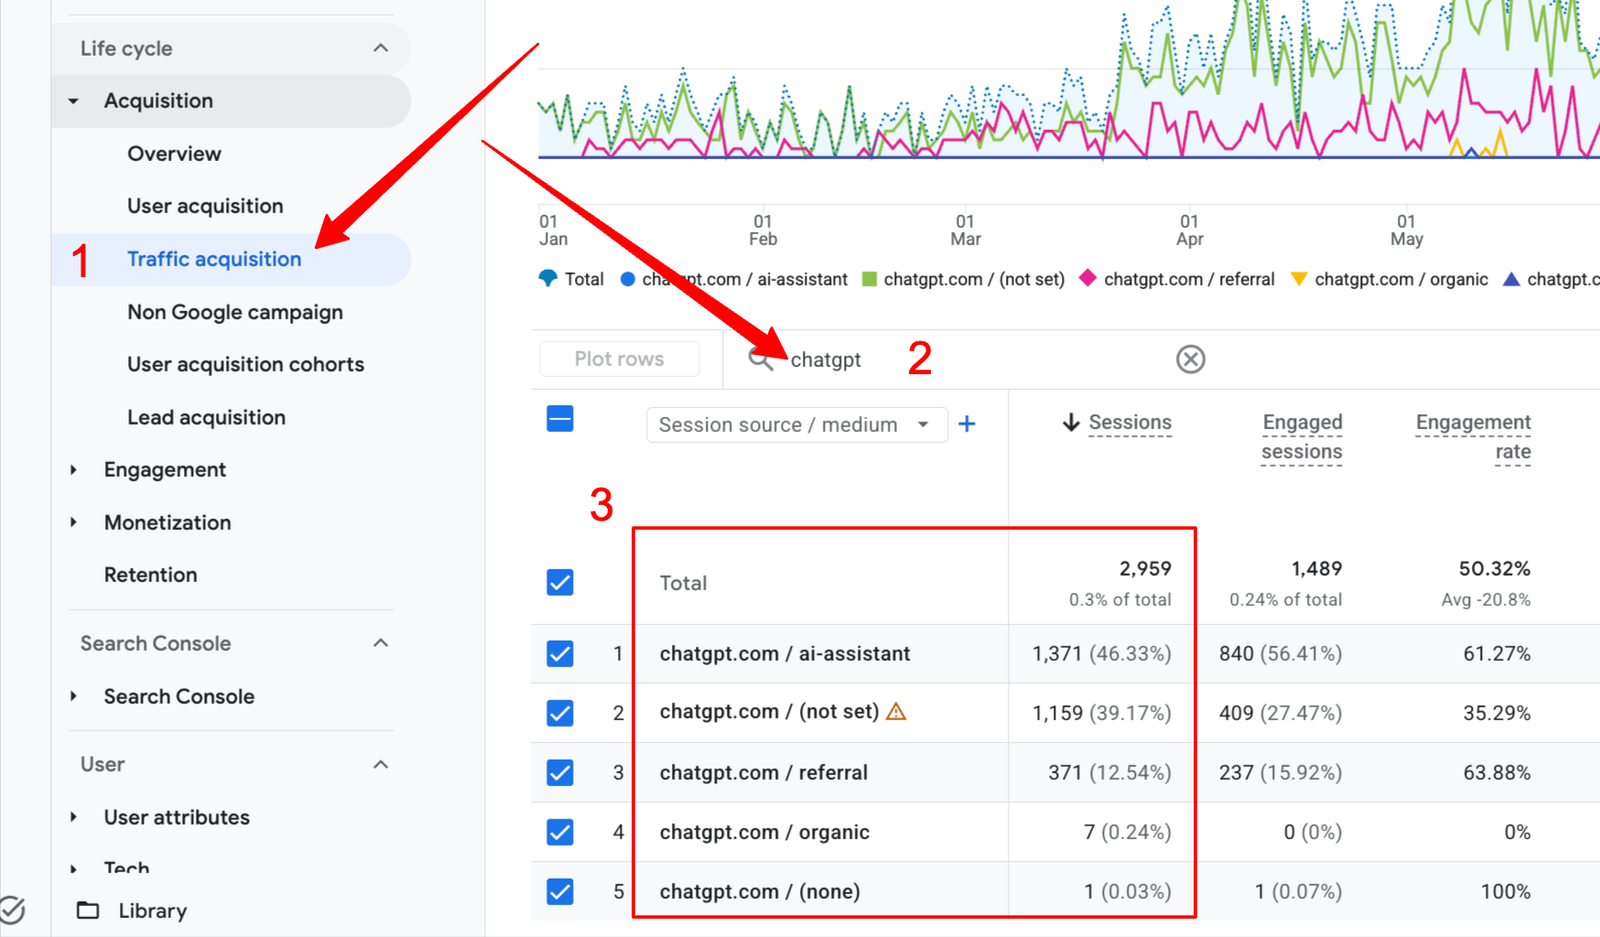Viewport: 1600px width, 937px height.
Task: Click the chatgpt.com / referral legend label
Action: [1189, 279]
